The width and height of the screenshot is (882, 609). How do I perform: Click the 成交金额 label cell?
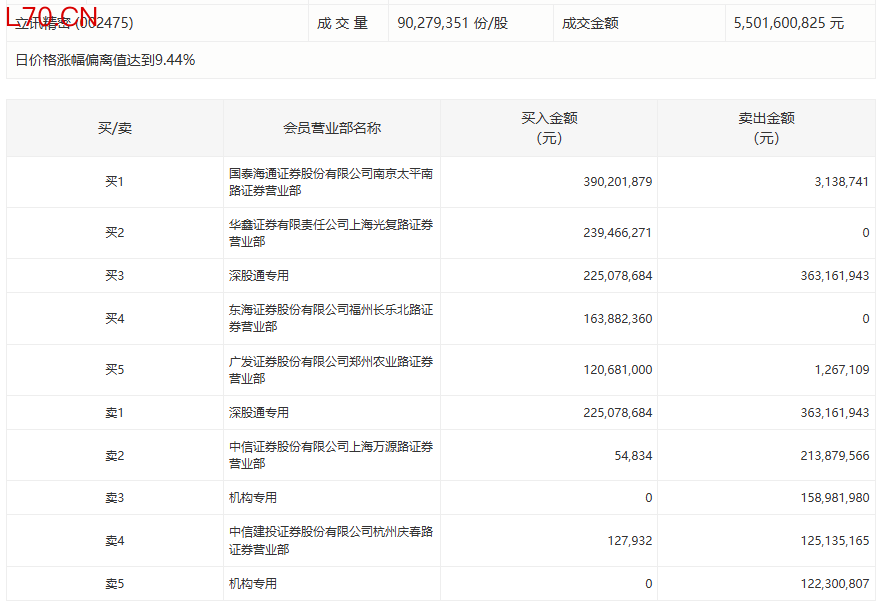coord(590,23)
